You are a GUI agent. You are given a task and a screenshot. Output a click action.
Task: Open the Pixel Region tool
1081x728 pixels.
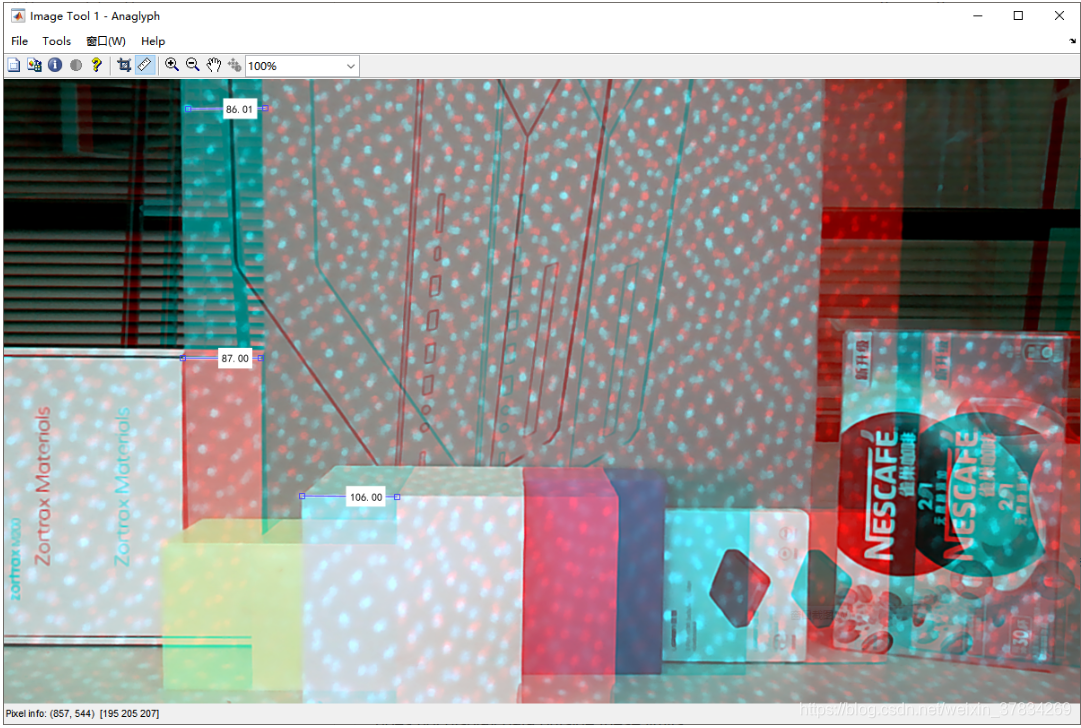tap(34, 65)
